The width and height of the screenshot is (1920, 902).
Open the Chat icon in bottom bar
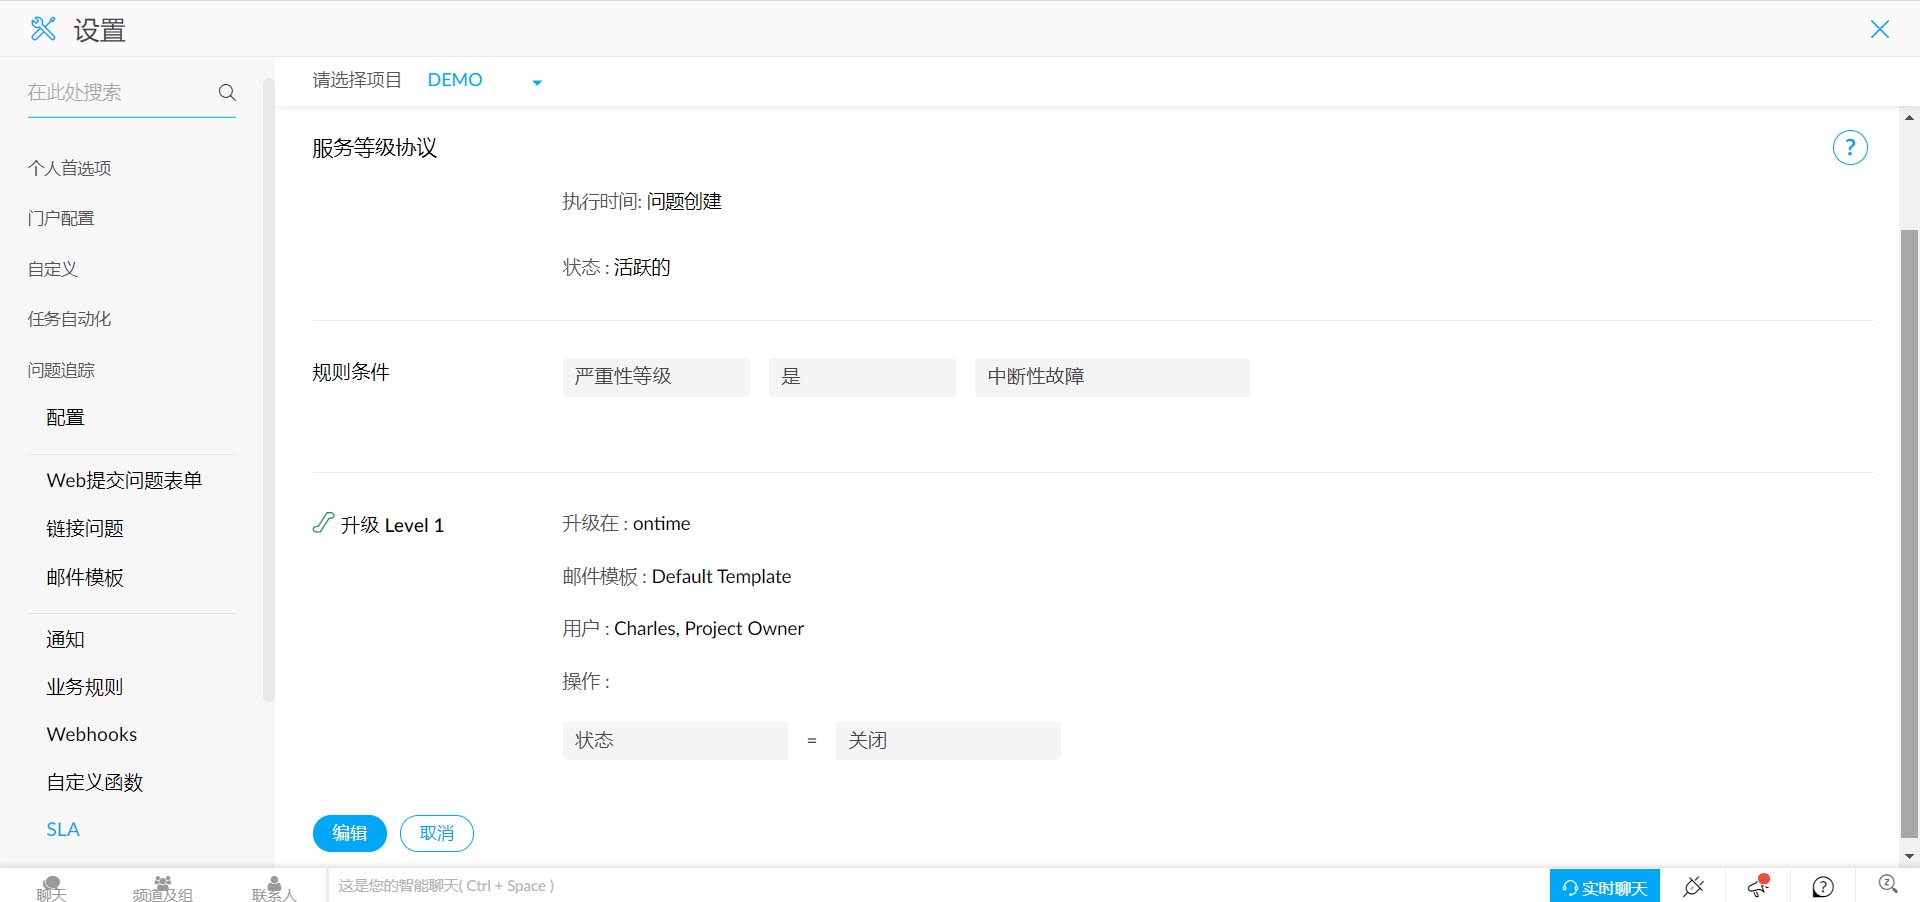pos(52,888)
